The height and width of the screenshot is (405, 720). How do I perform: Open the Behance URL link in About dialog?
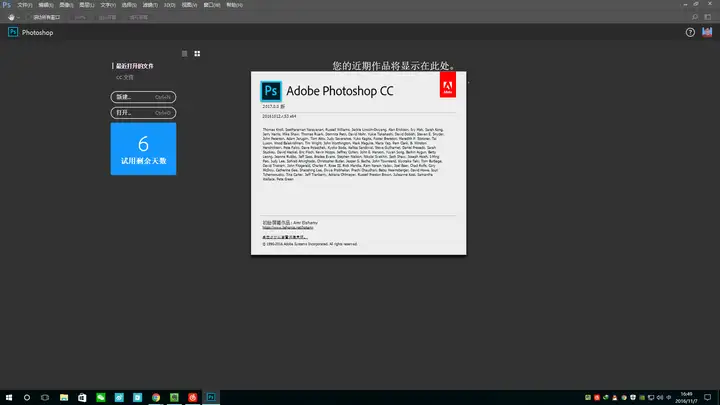[x=288, y=227]
